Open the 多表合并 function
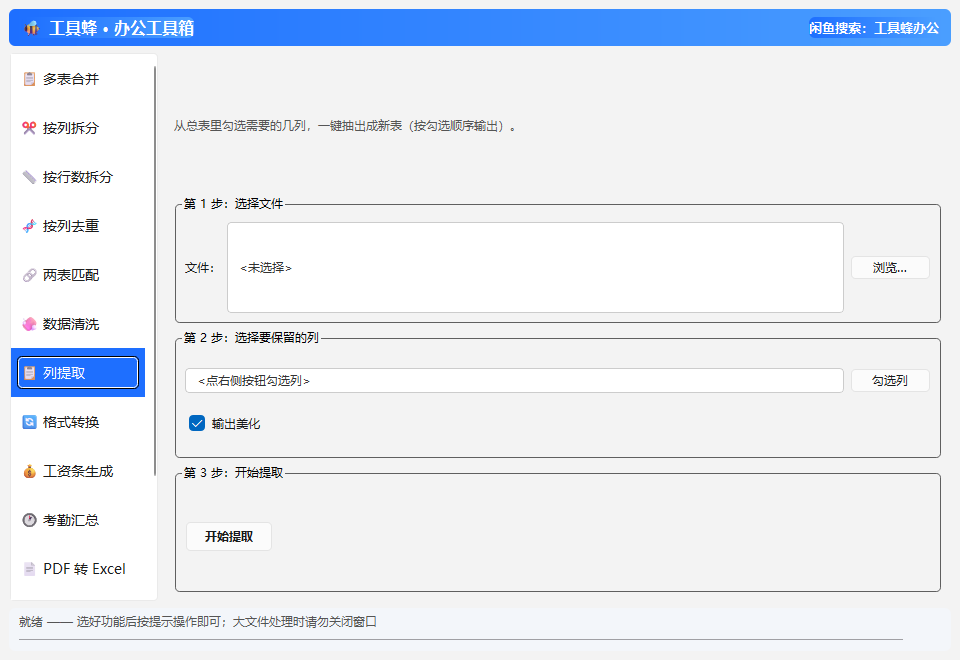 tap(78, 79)
